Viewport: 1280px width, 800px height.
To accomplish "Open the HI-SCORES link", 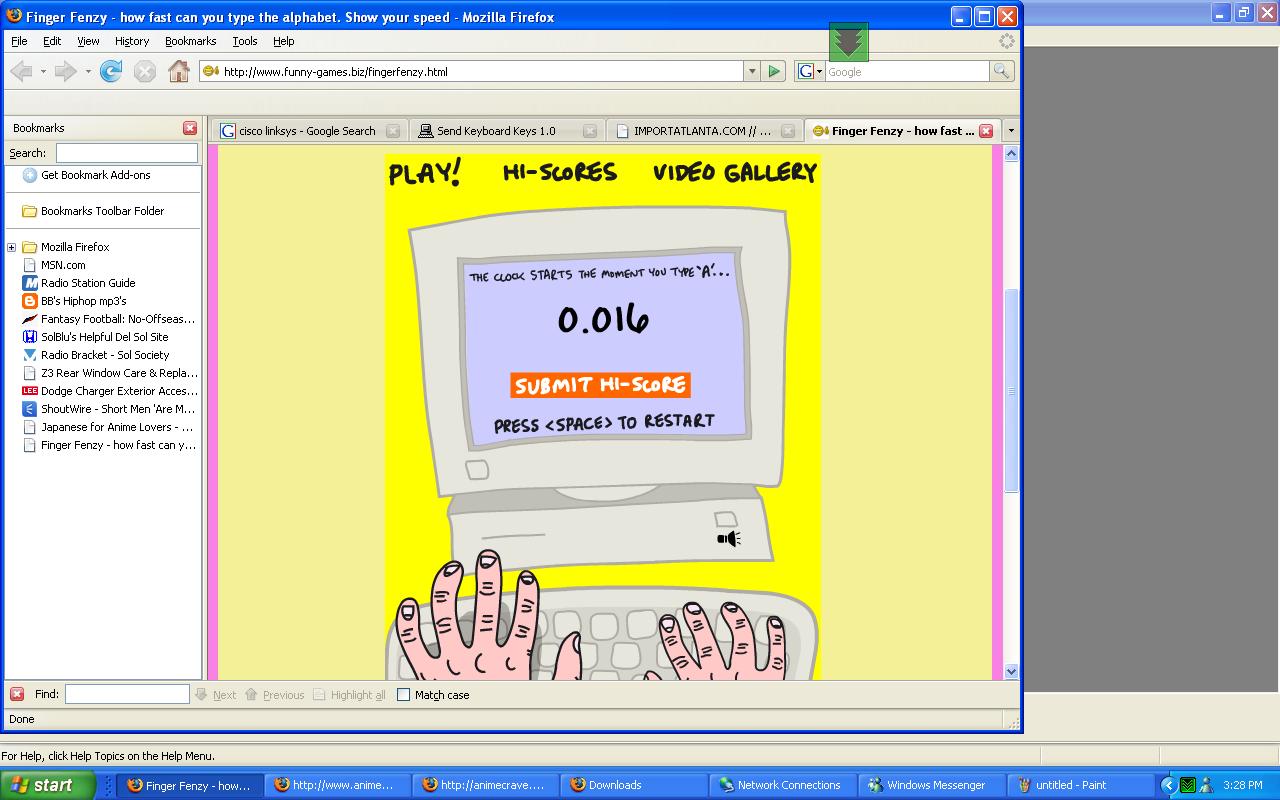I will tap(559, 173).
